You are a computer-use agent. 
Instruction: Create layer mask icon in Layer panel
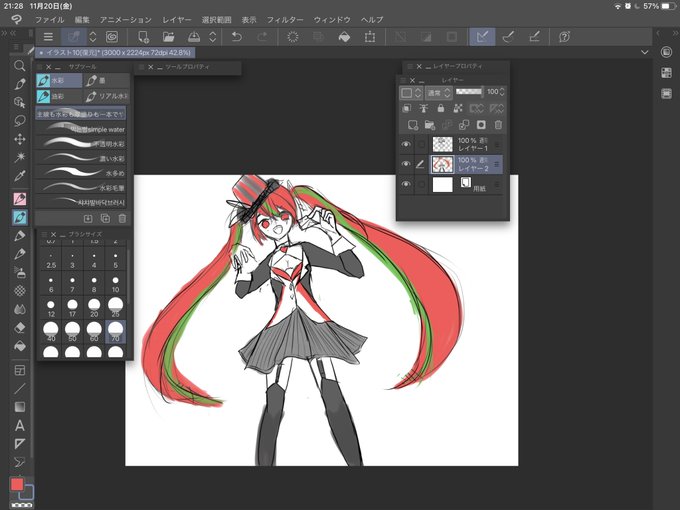click(x=481, y=125)
